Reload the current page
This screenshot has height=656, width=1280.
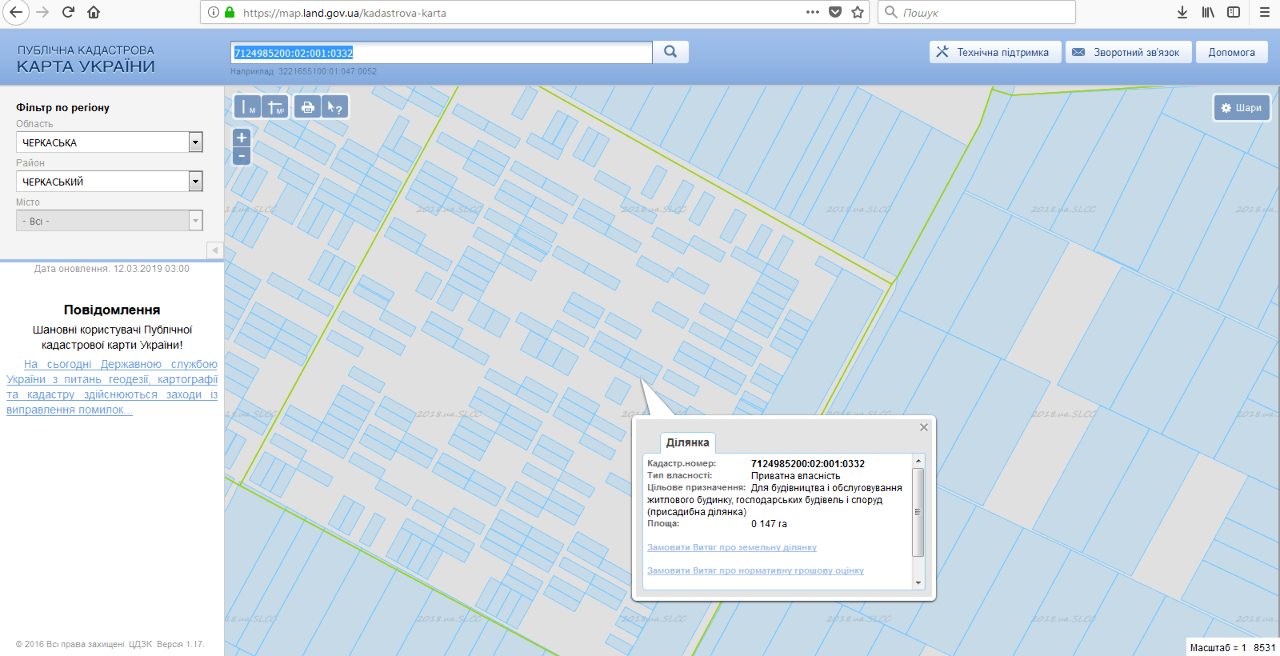[x=68, y=12]
